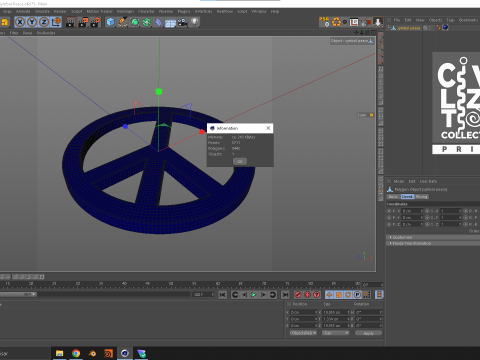
Task: Toggle the Y axis lock
Action: click(32, 22)
